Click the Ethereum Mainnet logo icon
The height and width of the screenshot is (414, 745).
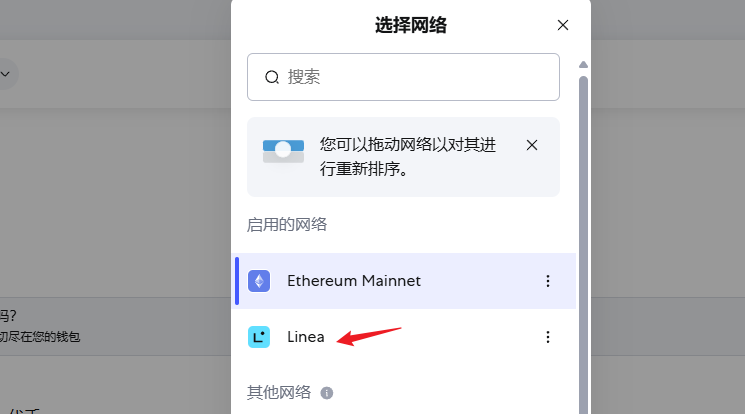[x=259, y=281]
